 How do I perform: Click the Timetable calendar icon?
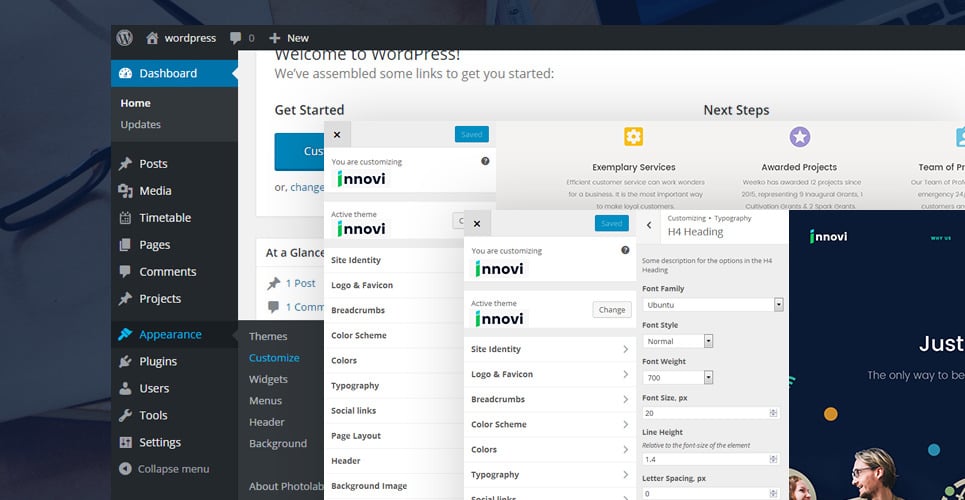(125, 218)
